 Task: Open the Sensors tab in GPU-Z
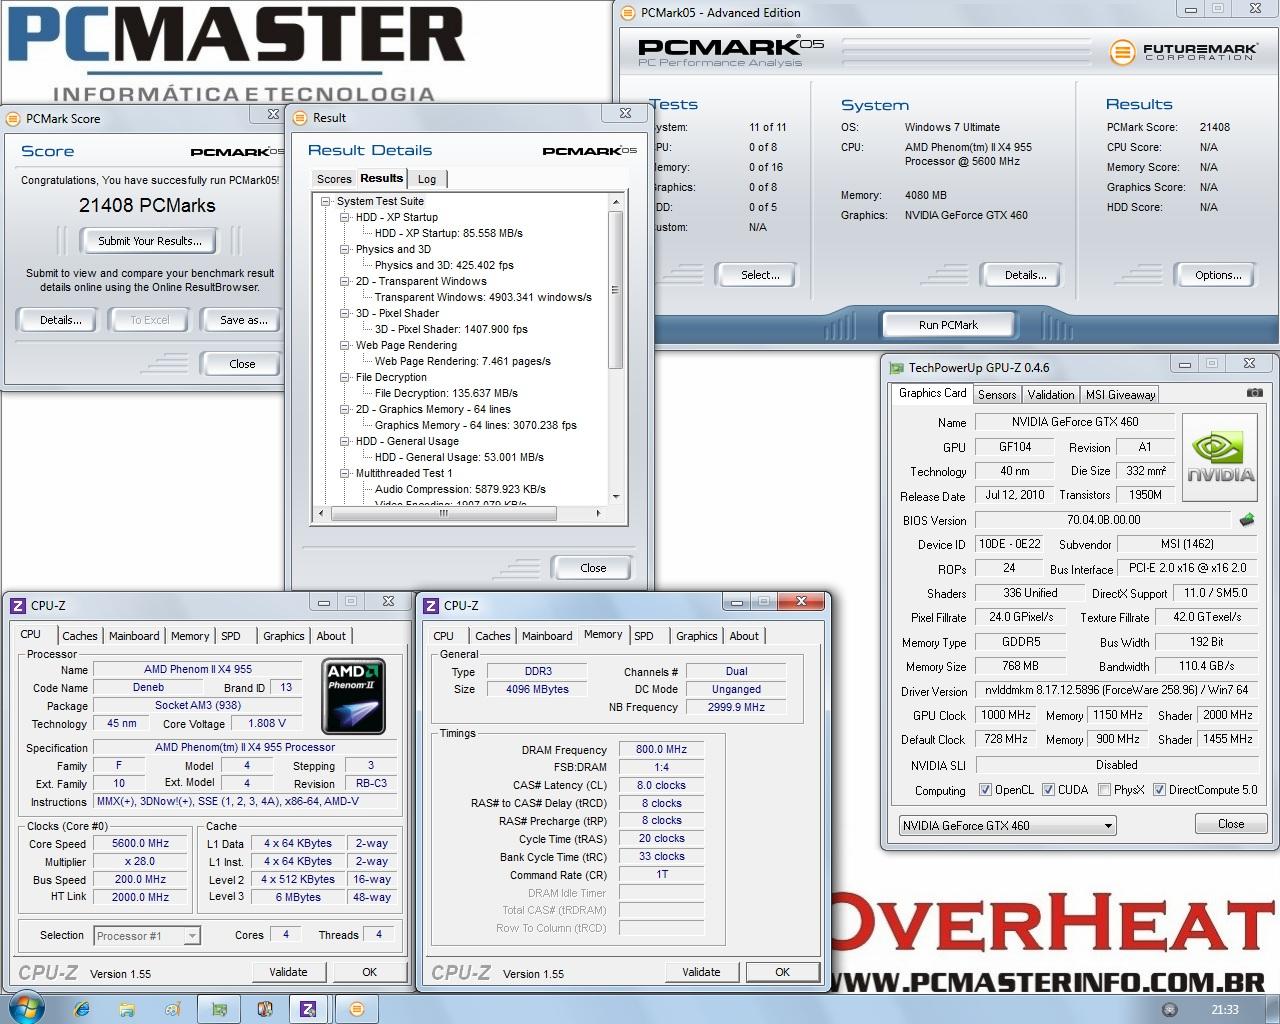pos(997,395)
